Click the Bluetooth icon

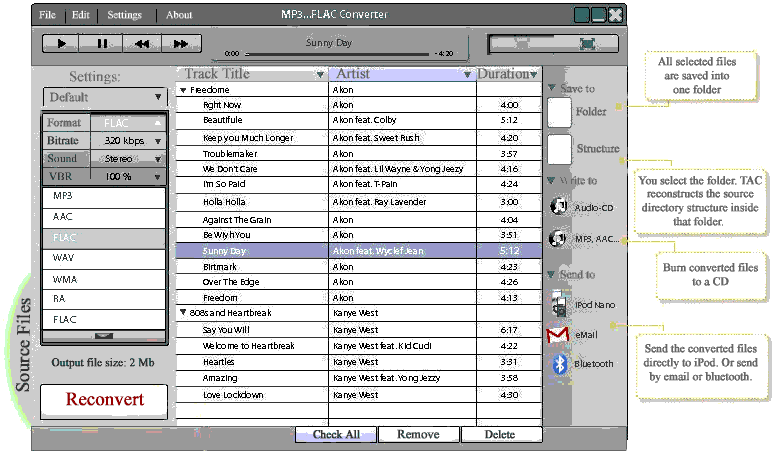tap(559, 364)
